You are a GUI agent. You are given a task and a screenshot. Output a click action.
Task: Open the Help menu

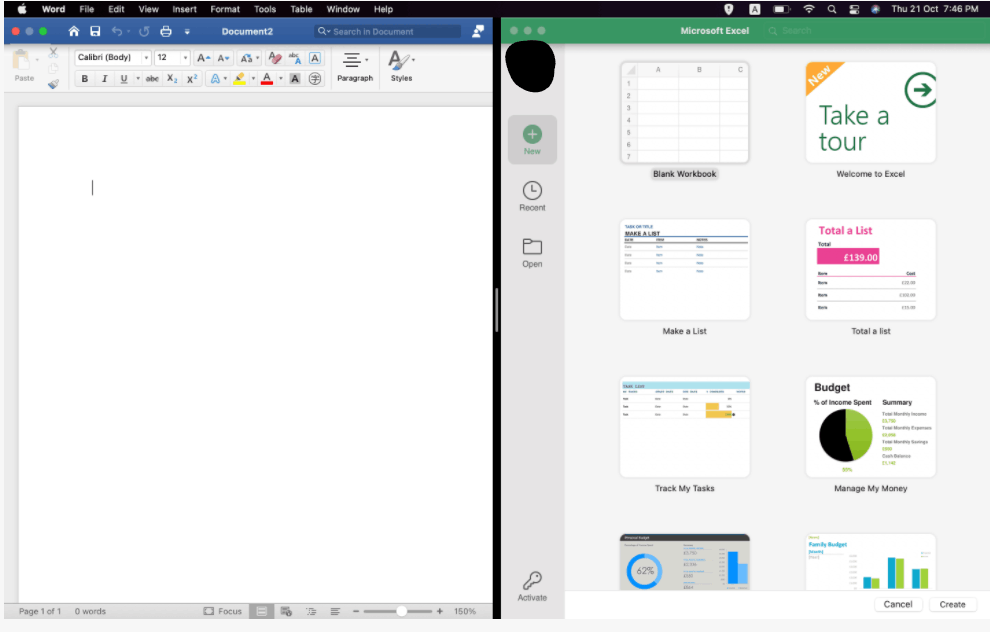pyautogui.click(x=383, y=9)
